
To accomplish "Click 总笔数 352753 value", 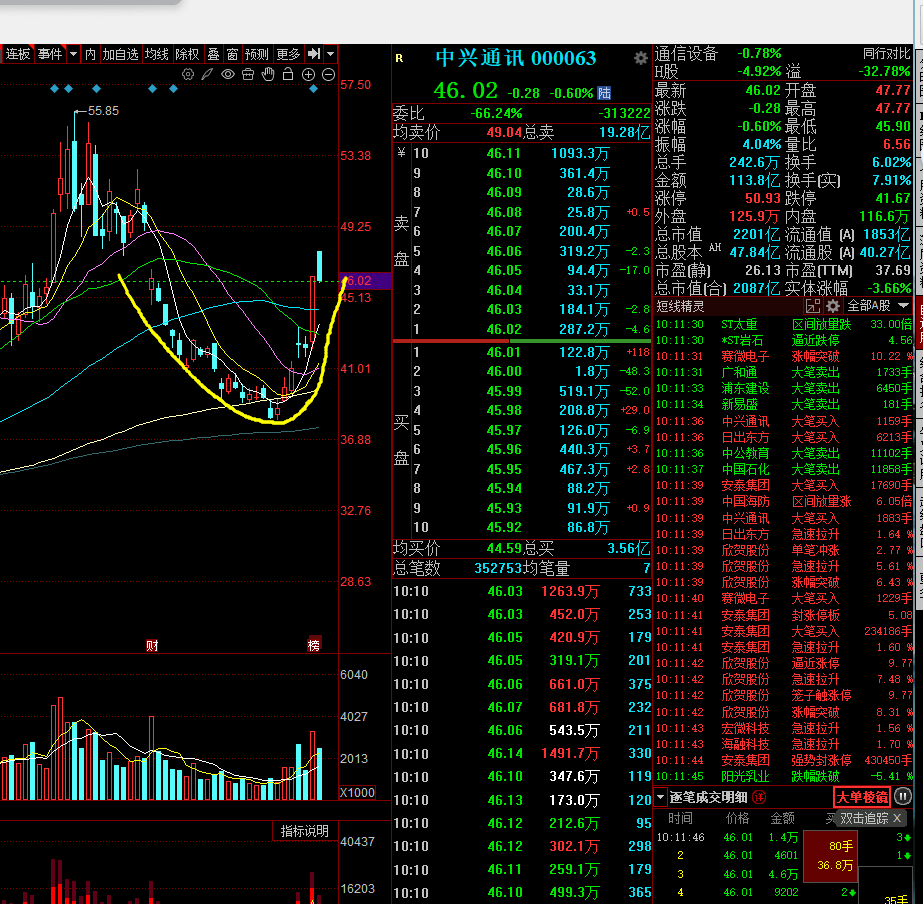I will click(x=498, y=568).
